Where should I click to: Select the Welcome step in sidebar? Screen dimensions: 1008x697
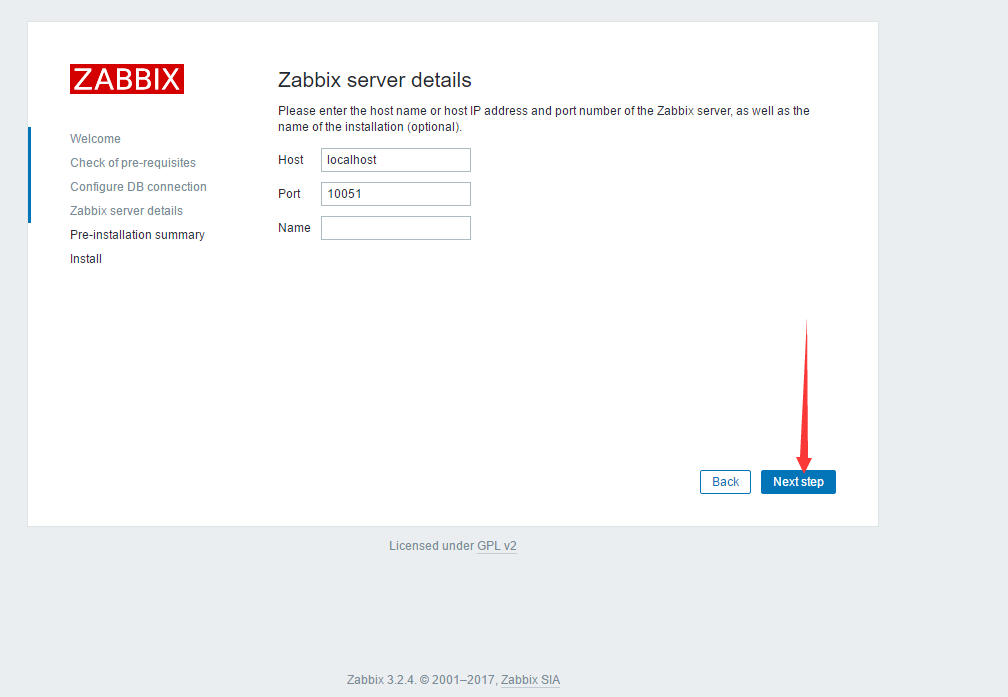coord(95,139)
